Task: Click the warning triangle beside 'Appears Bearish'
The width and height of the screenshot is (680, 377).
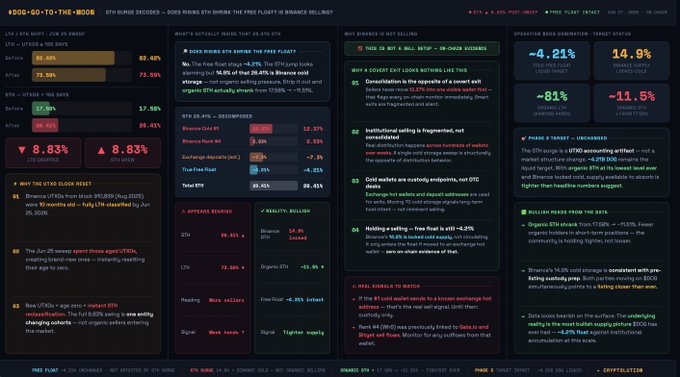Action: [x=183, y=211]
